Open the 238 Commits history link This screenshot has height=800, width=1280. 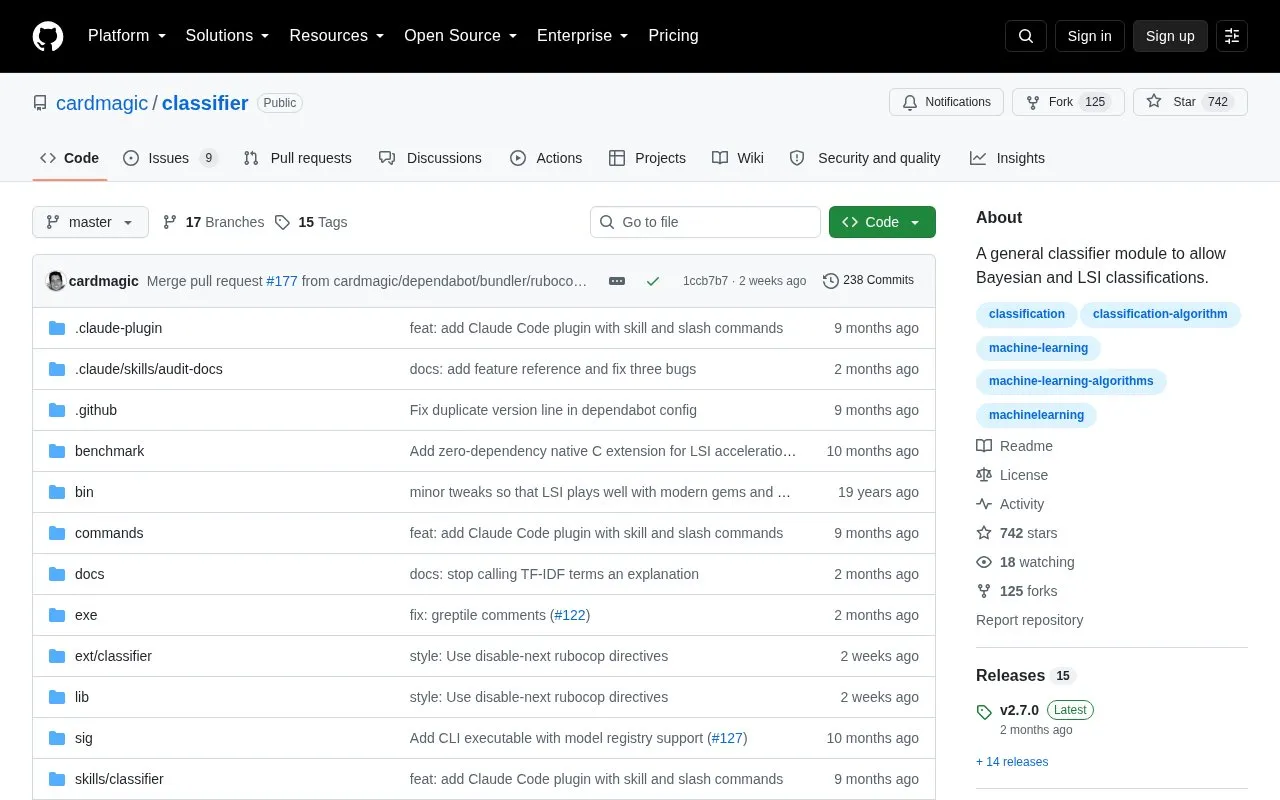coord(868,281)
